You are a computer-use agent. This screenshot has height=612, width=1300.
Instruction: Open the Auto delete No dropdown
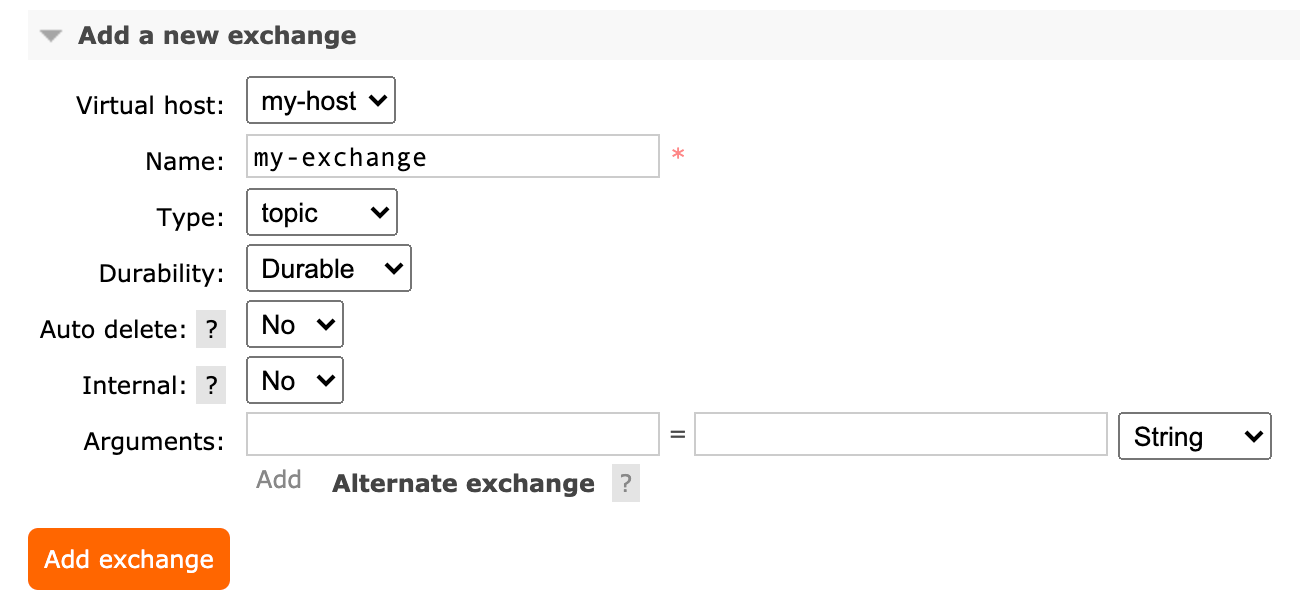click(294, 325)
